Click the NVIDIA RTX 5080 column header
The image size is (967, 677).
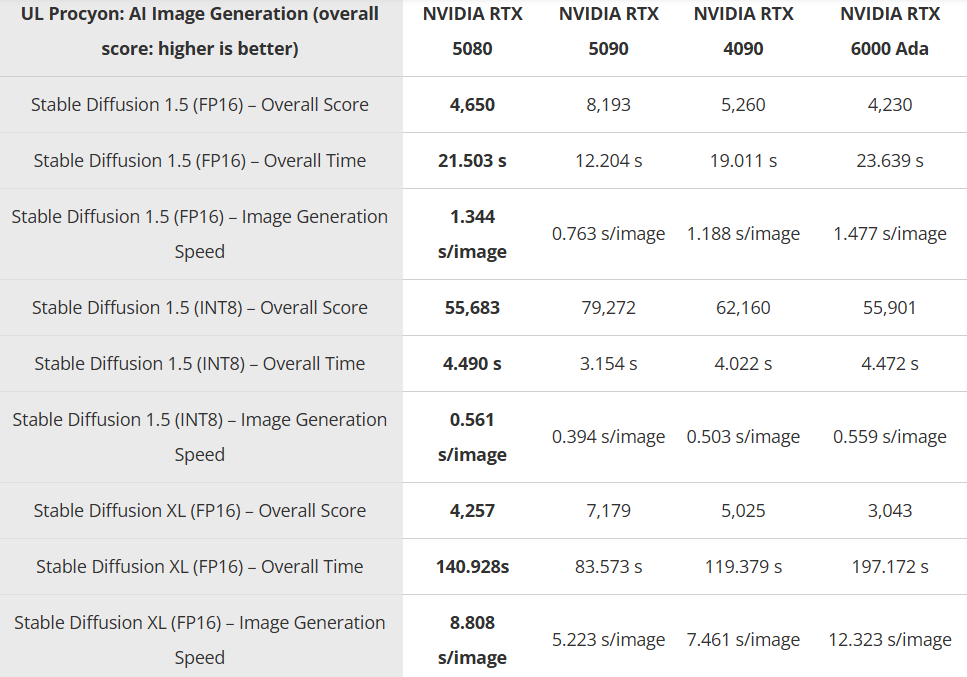472,31
